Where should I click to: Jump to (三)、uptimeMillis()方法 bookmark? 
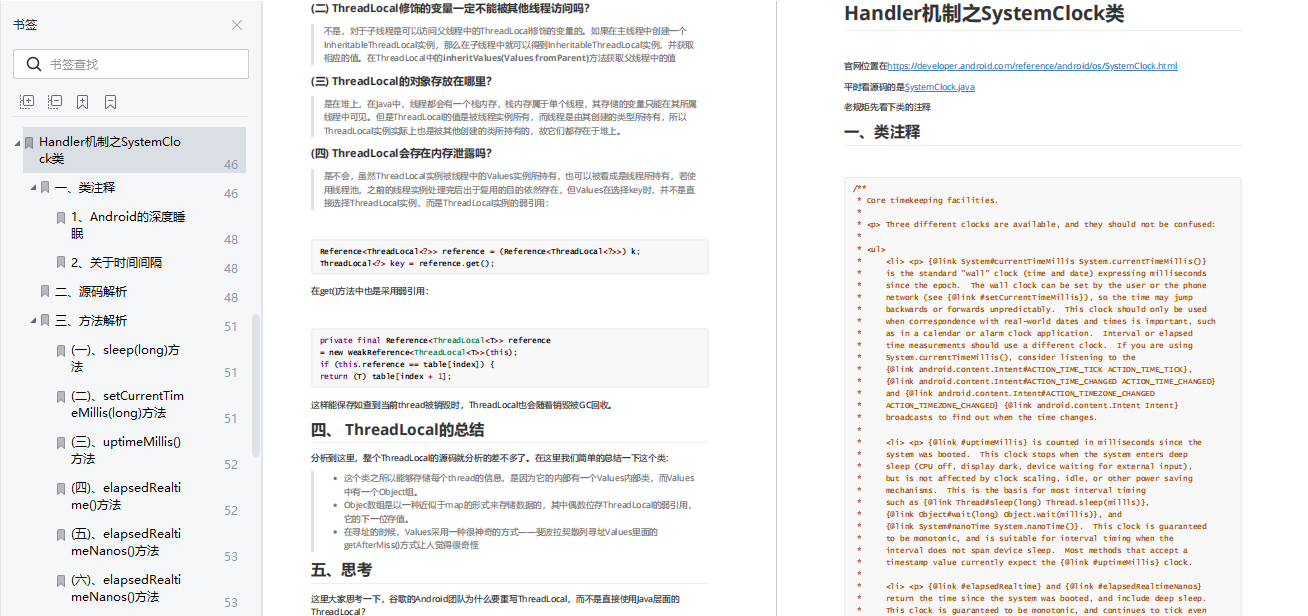pos(126,450)
